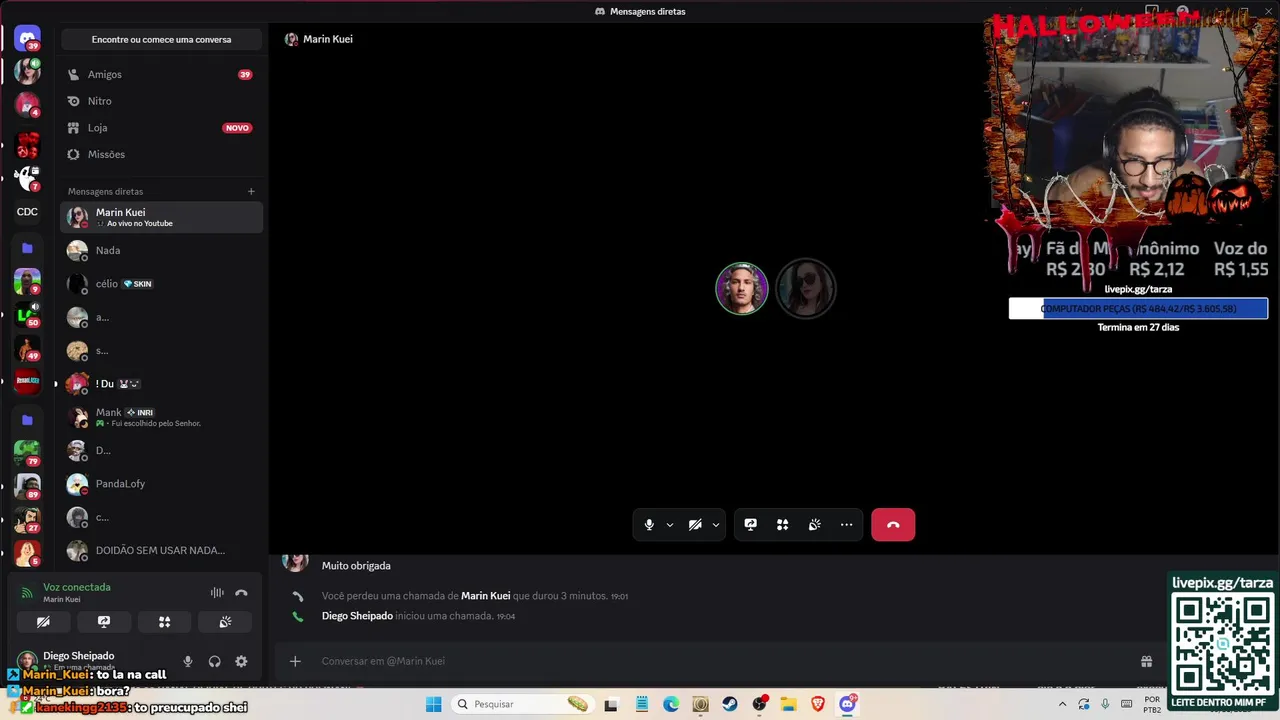Turn on camera in call control bar
This screenshot has width=1280, height=720.
point(695,525)
